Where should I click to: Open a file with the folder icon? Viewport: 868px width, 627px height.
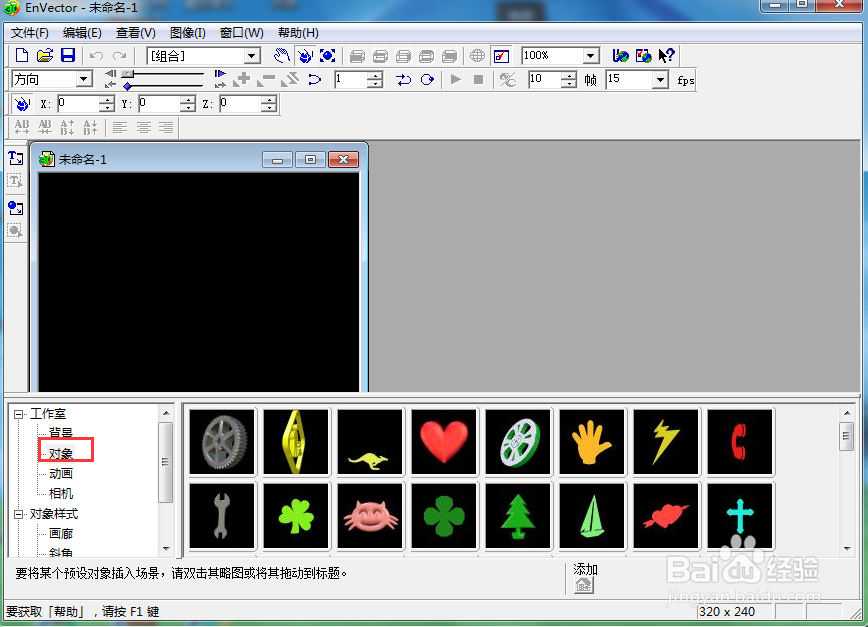[x=45, y=55]
